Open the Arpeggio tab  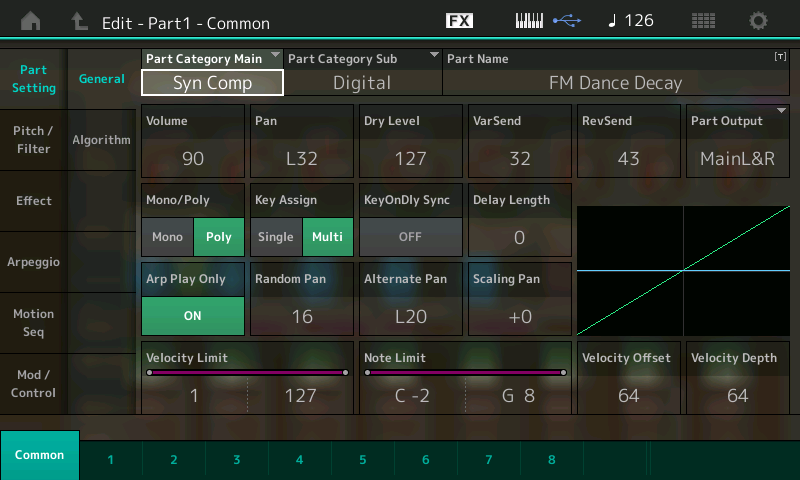(x=34, y=262)
